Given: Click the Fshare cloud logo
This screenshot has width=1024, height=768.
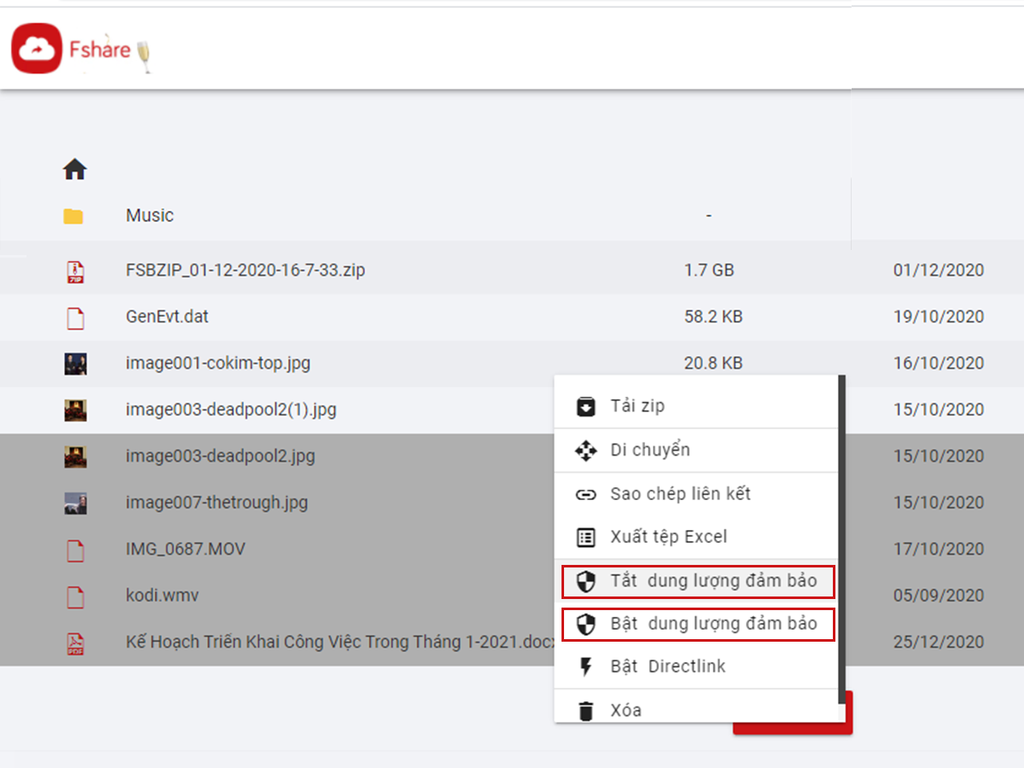Looking at the screenshot, I should pyautogui.click(x=37, y=49).
